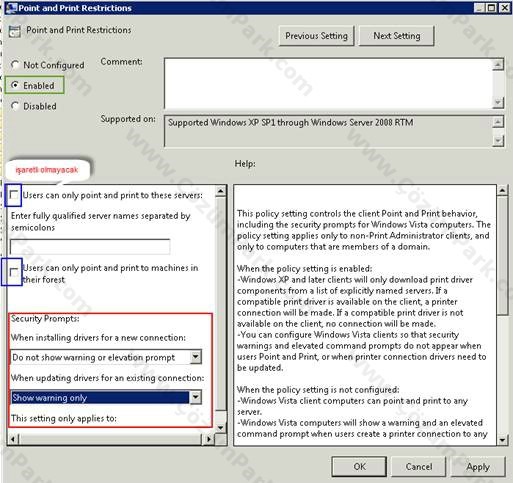Select the Not Configured radio button
Screen dimensions: 513x483
coord(15,65)
